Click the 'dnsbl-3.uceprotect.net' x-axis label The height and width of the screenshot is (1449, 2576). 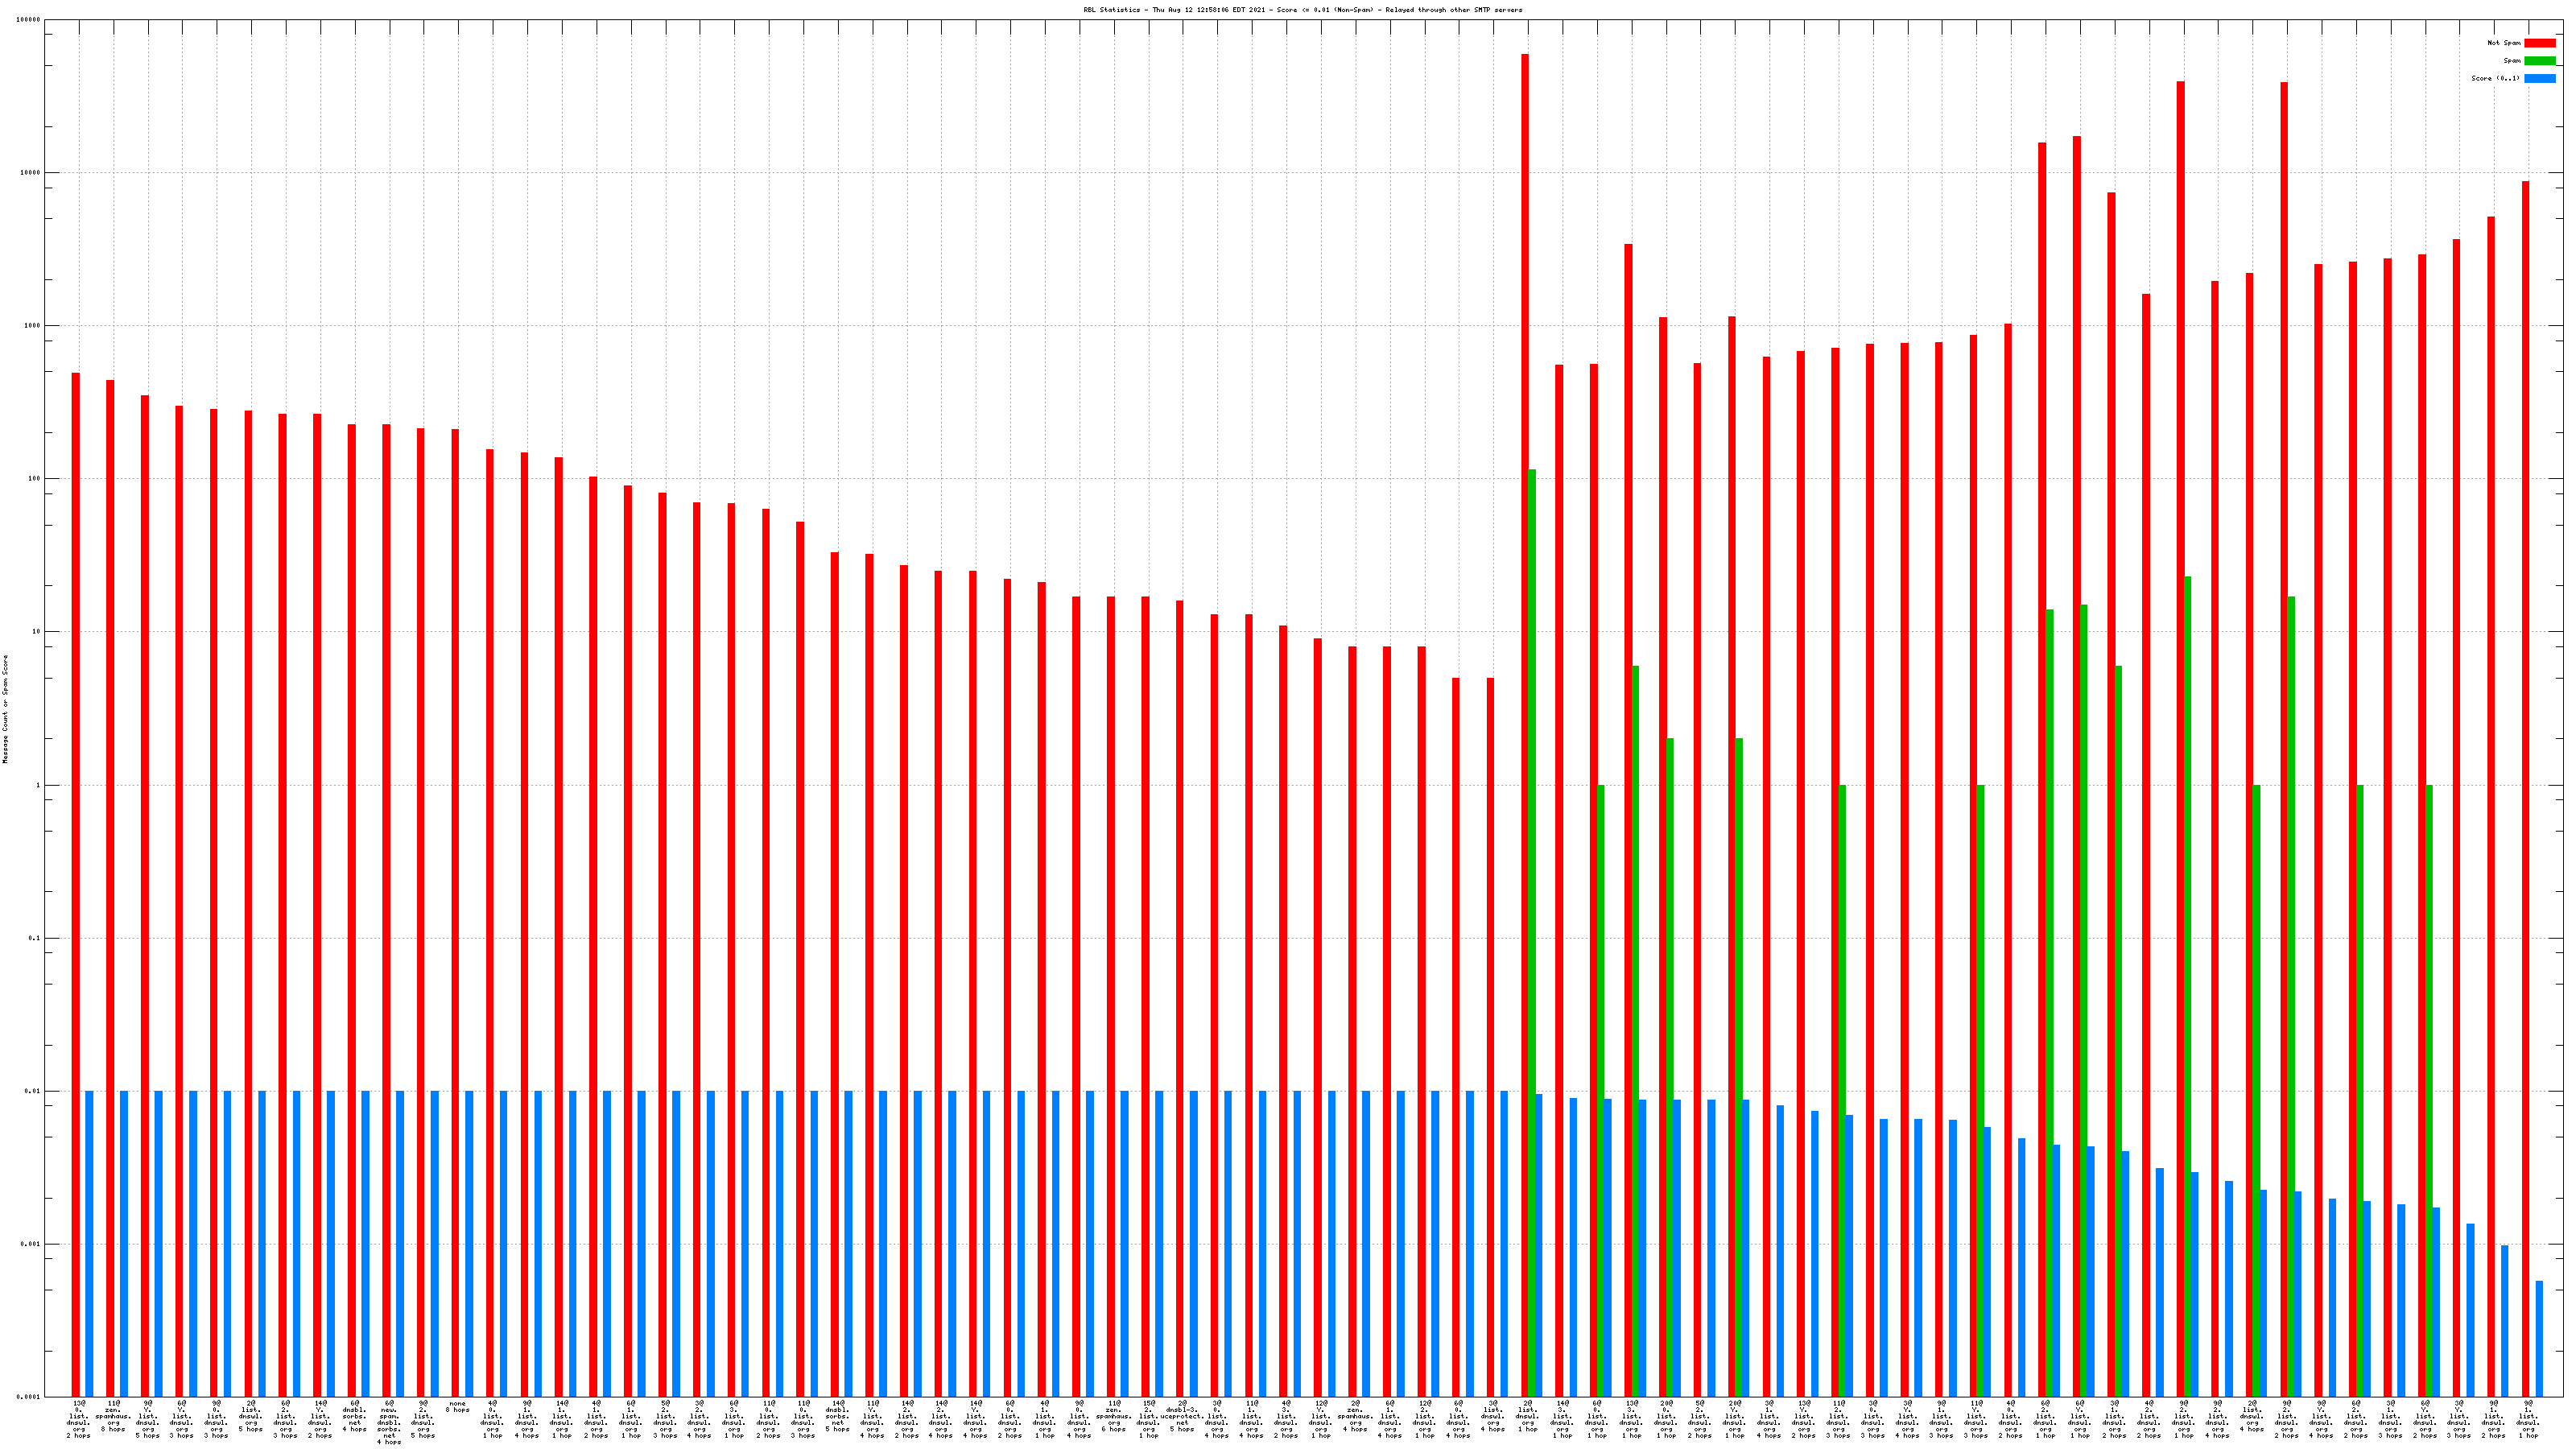coord(1183,1415)
